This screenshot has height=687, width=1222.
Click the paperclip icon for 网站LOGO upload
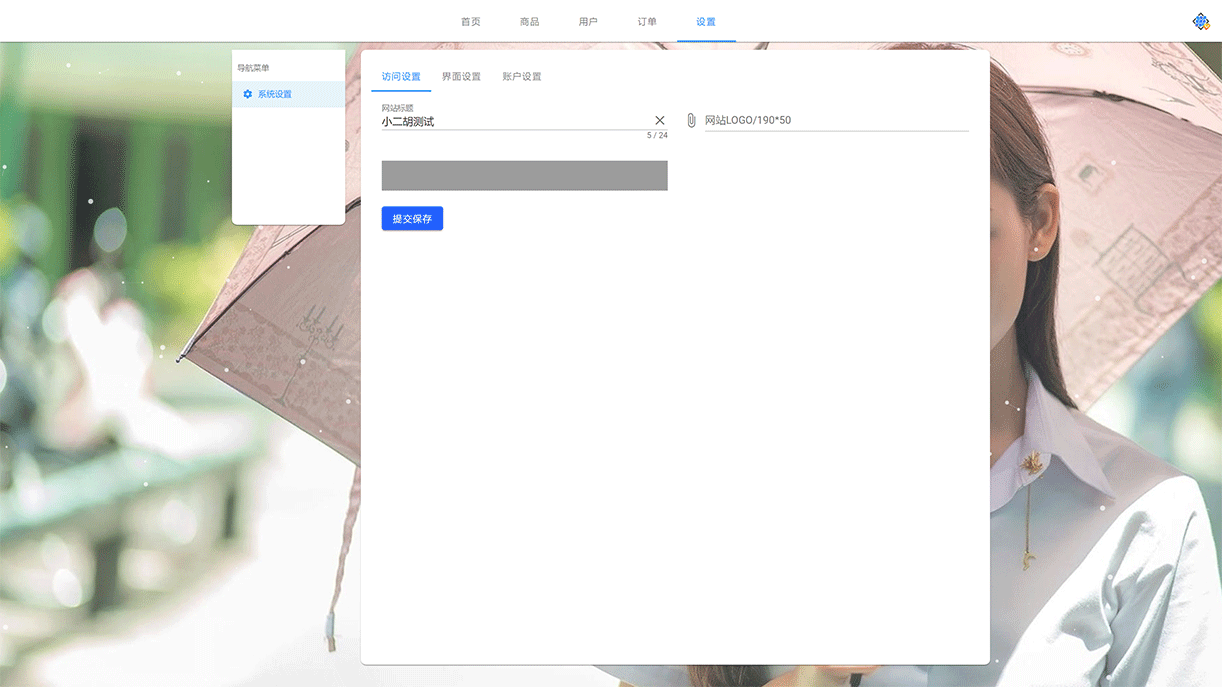(690, 120)
